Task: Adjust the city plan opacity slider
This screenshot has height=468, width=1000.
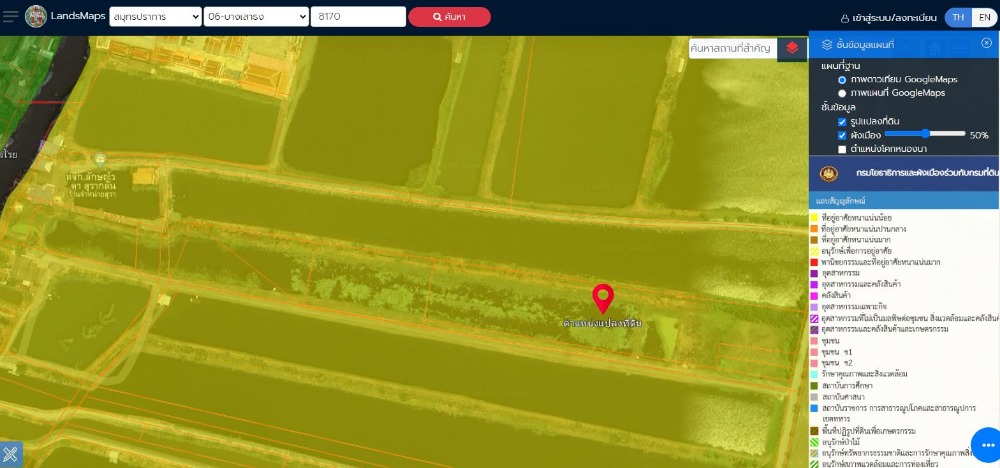Action: (x=925, y=134)
